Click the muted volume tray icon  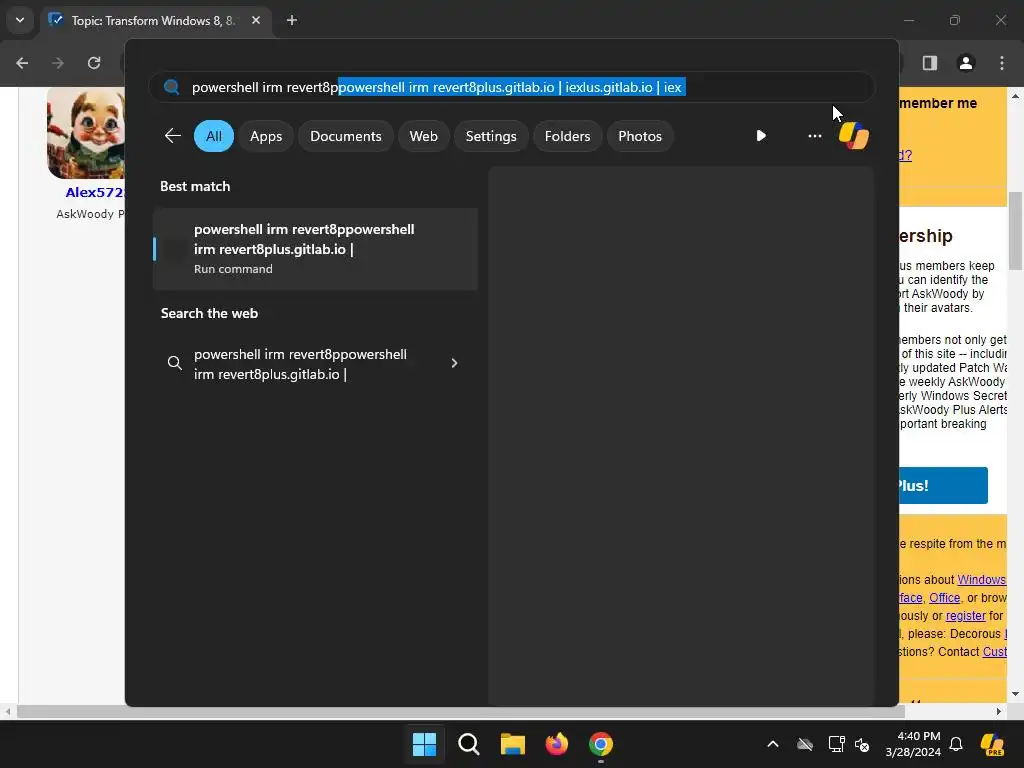862,744
